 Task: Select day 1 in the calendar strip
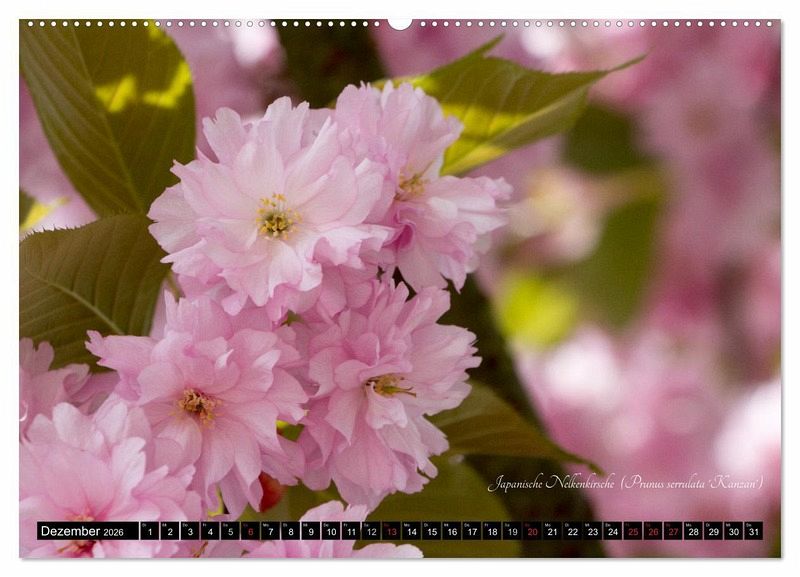149,531
